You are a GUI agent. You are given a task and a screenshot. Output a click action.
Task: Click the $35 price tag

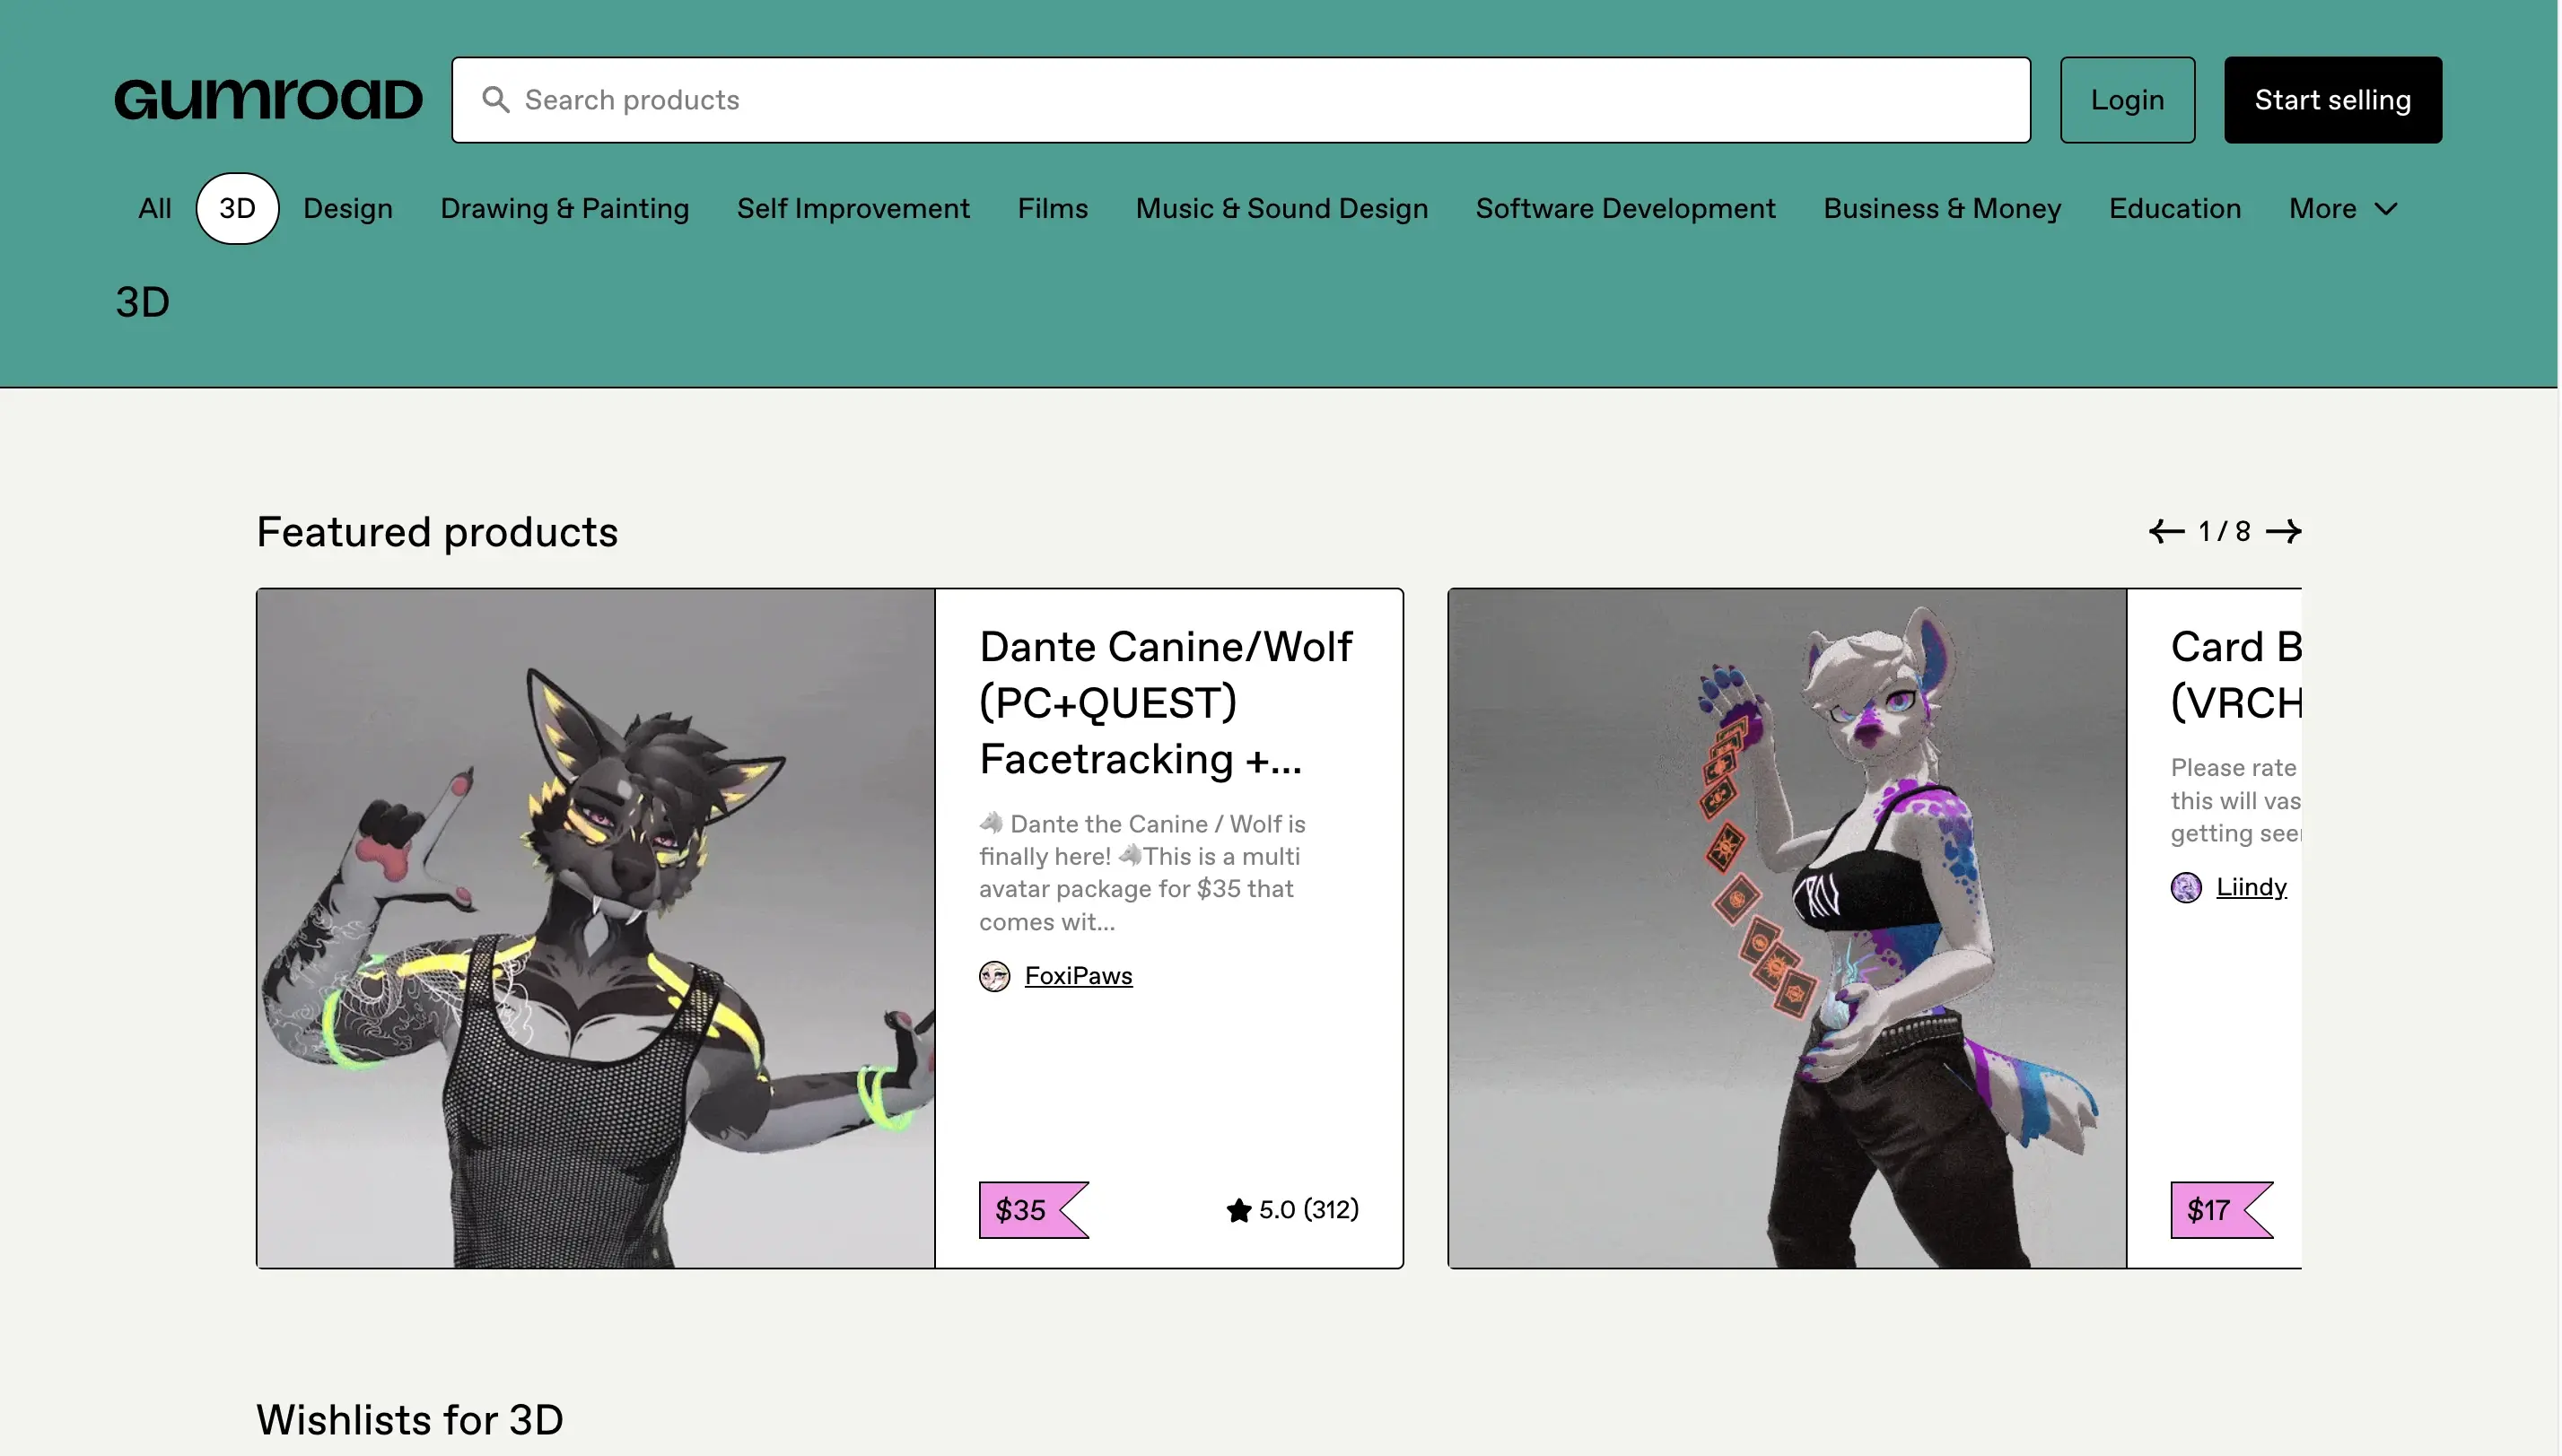1022,1210
